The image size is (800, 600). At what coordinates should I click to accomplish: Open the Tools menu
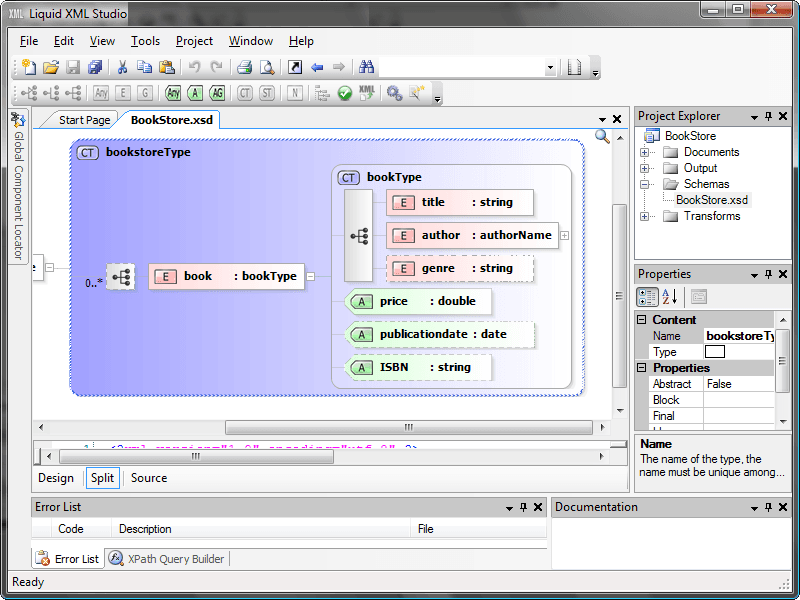click(145, 41)
